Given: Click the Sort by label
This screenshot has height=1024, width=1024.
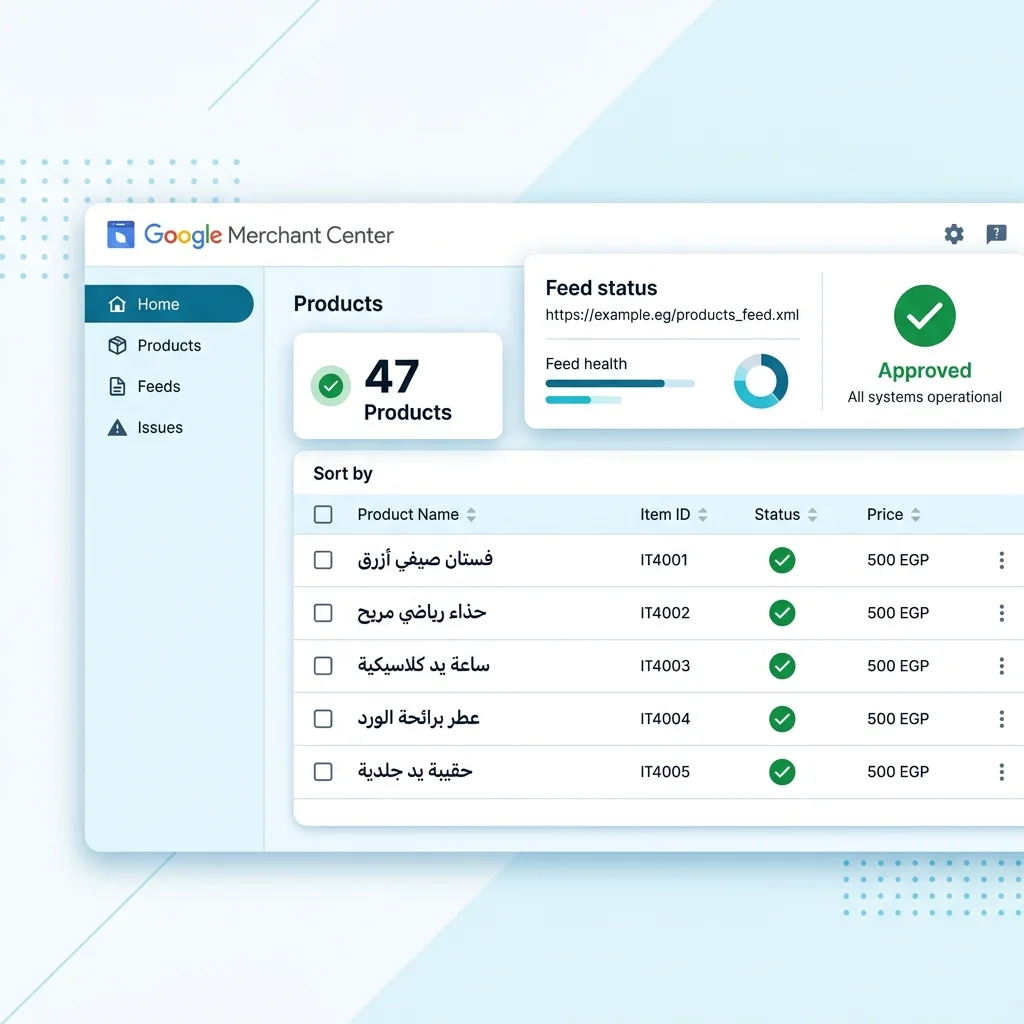Looking at the screenshot, I should [343, 473].
